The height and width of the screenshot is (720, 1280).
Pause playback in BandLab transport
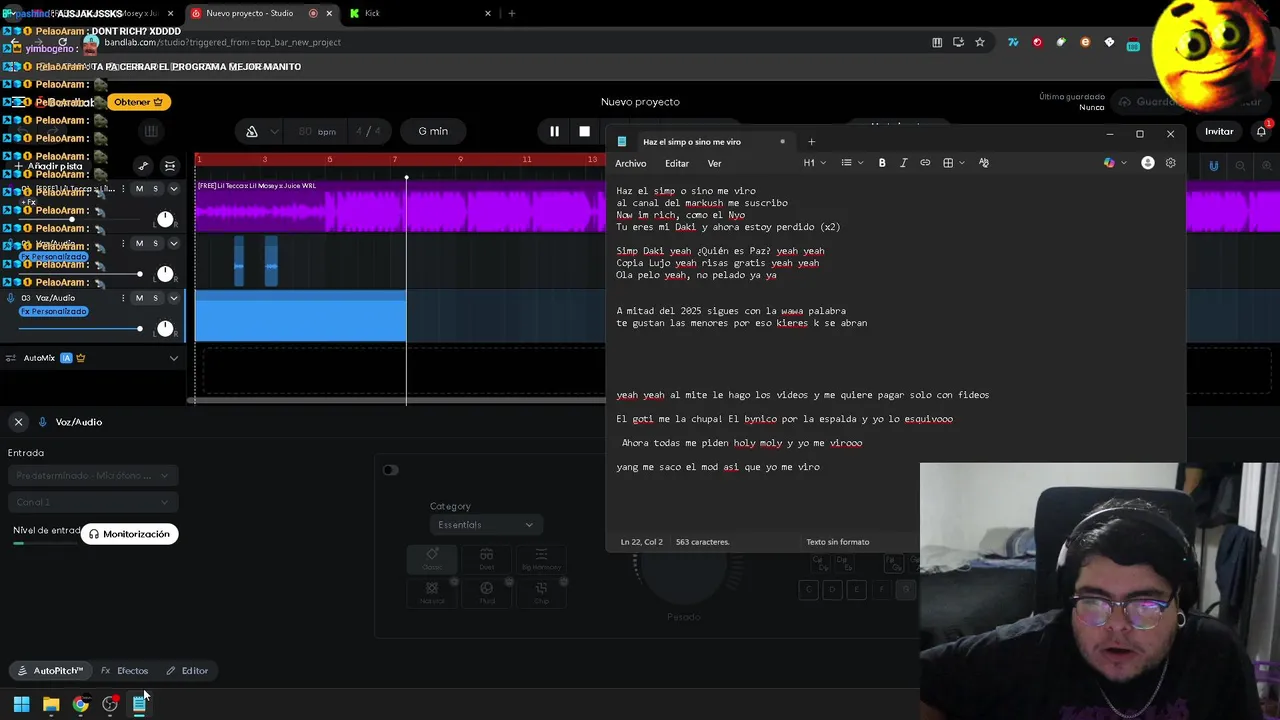[x=554, y=131]
